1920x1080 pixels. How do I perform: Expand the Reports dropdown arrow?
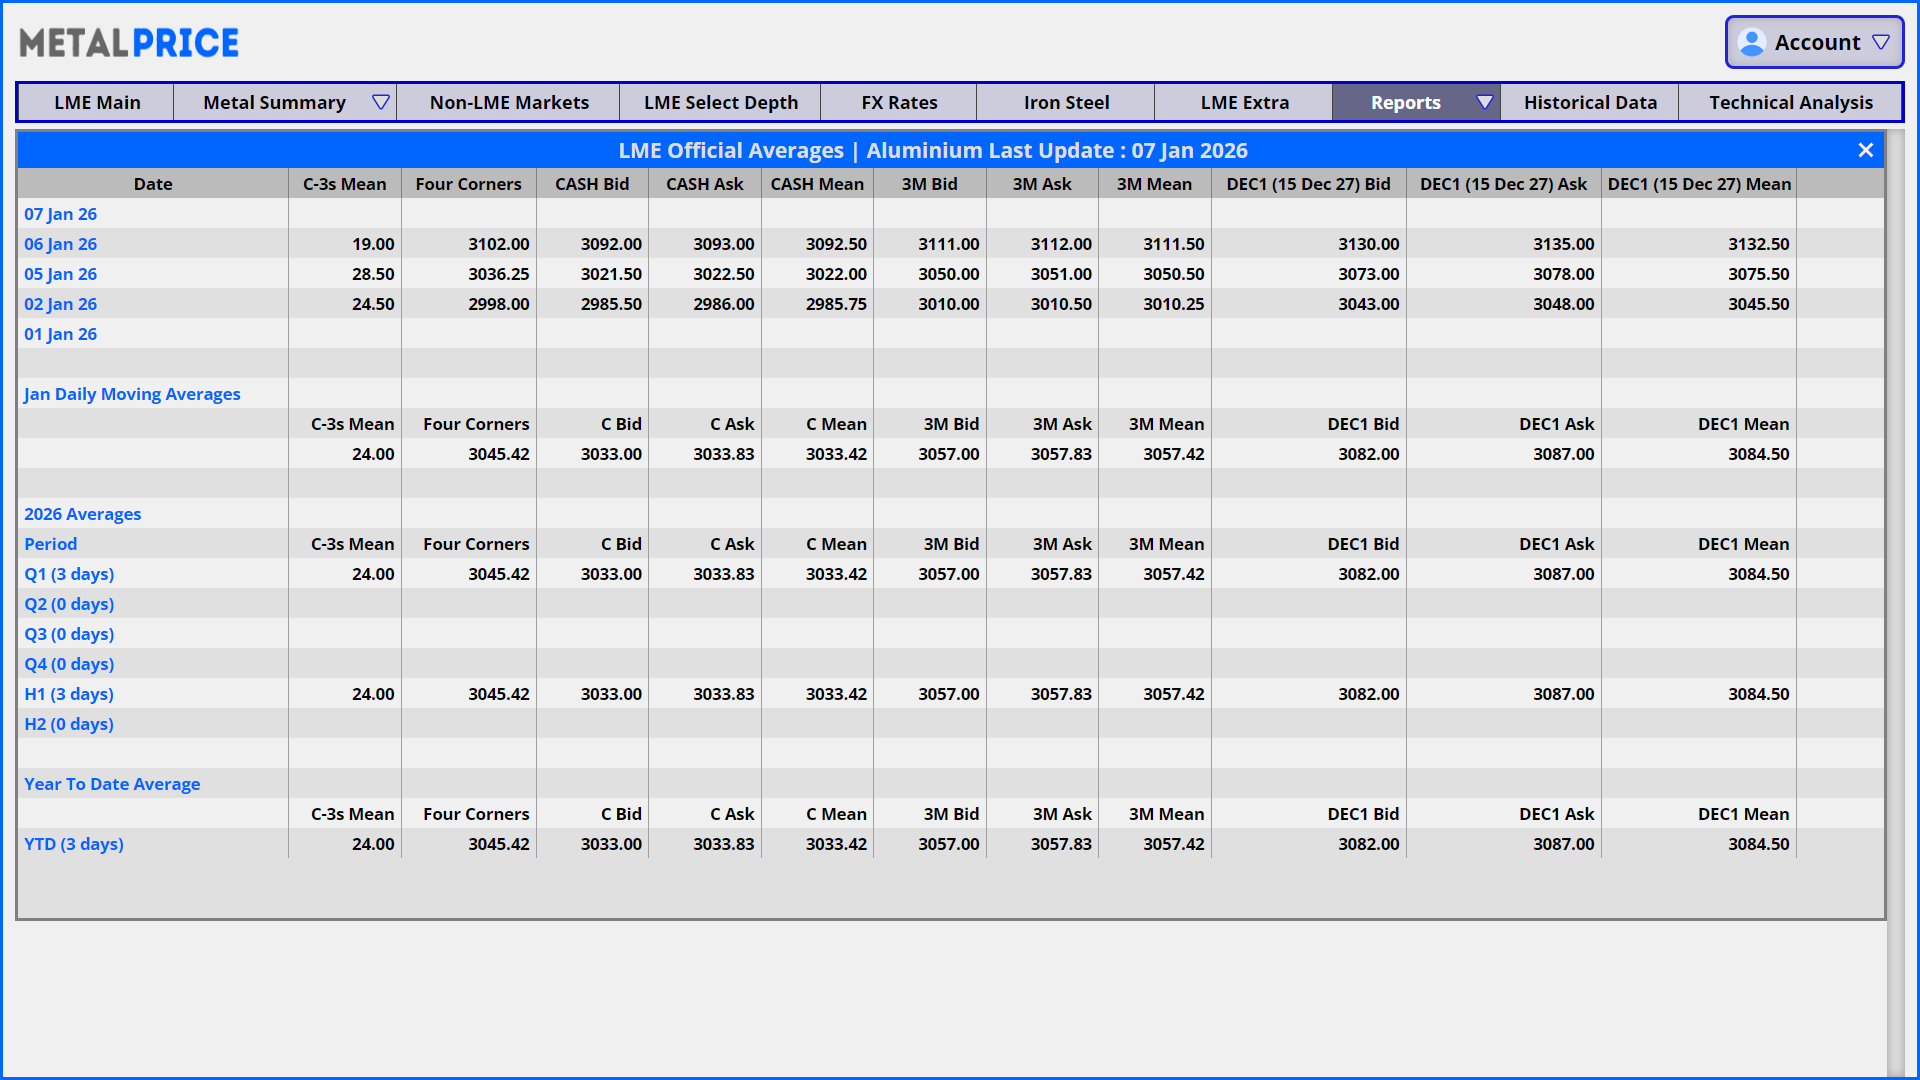pos(1485,102)
